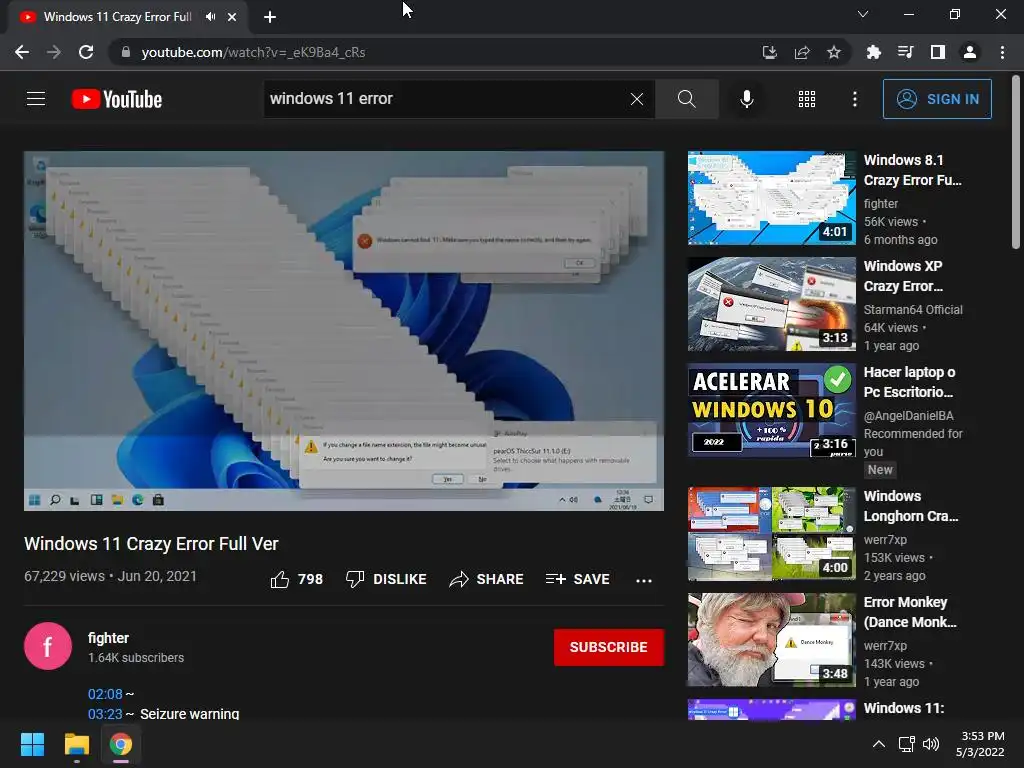Share this page via the address bar share icon
This screenshot has width=1024, height=768.
[x=802, y=52]
